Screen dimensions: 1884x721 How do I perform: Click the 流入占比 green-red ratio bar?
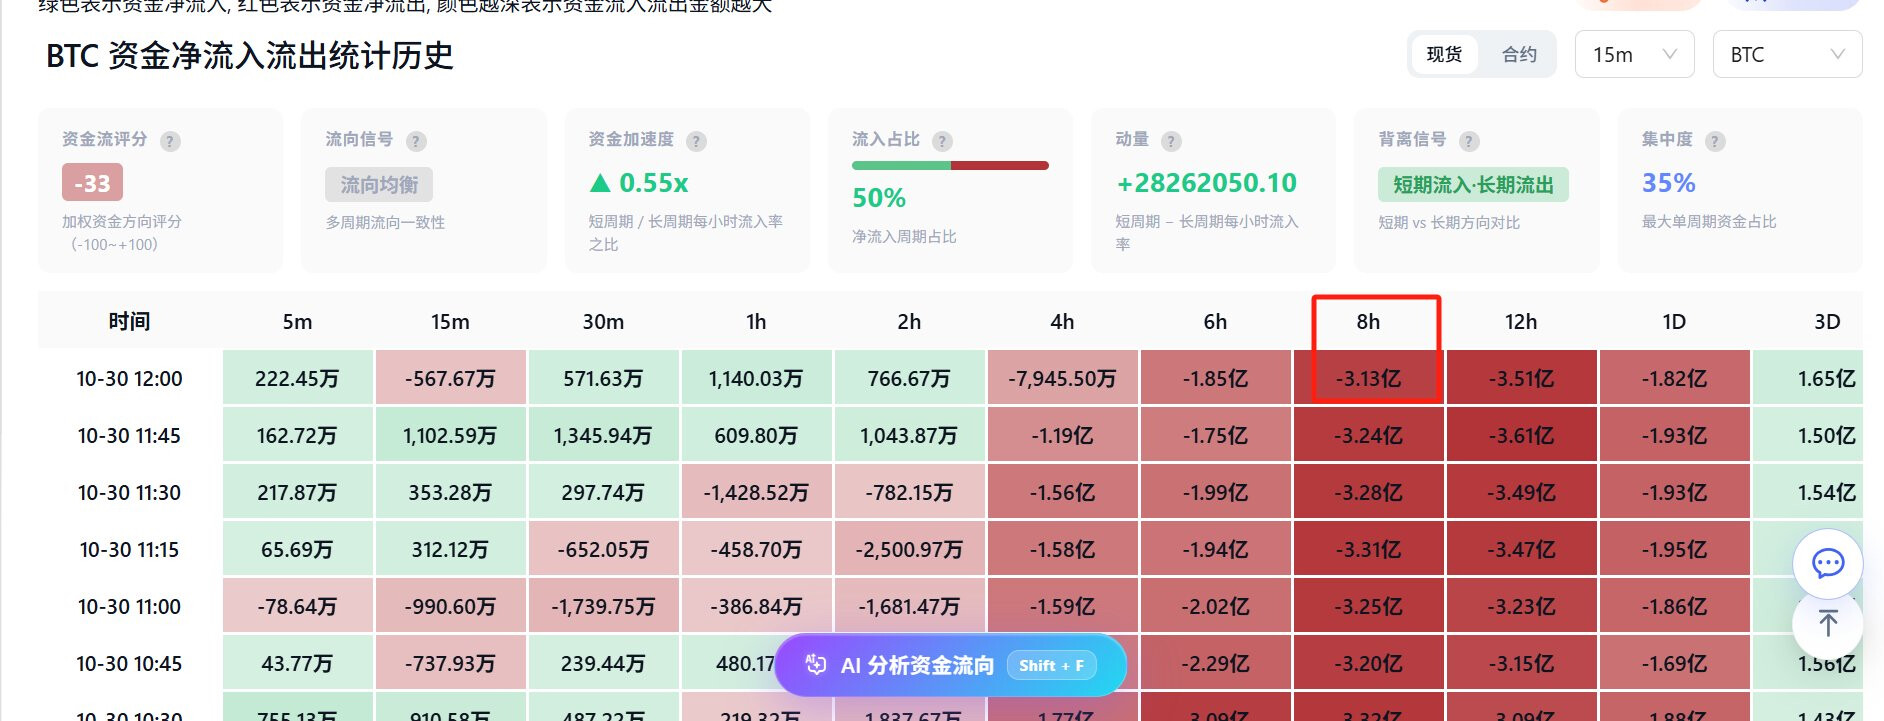950,165
